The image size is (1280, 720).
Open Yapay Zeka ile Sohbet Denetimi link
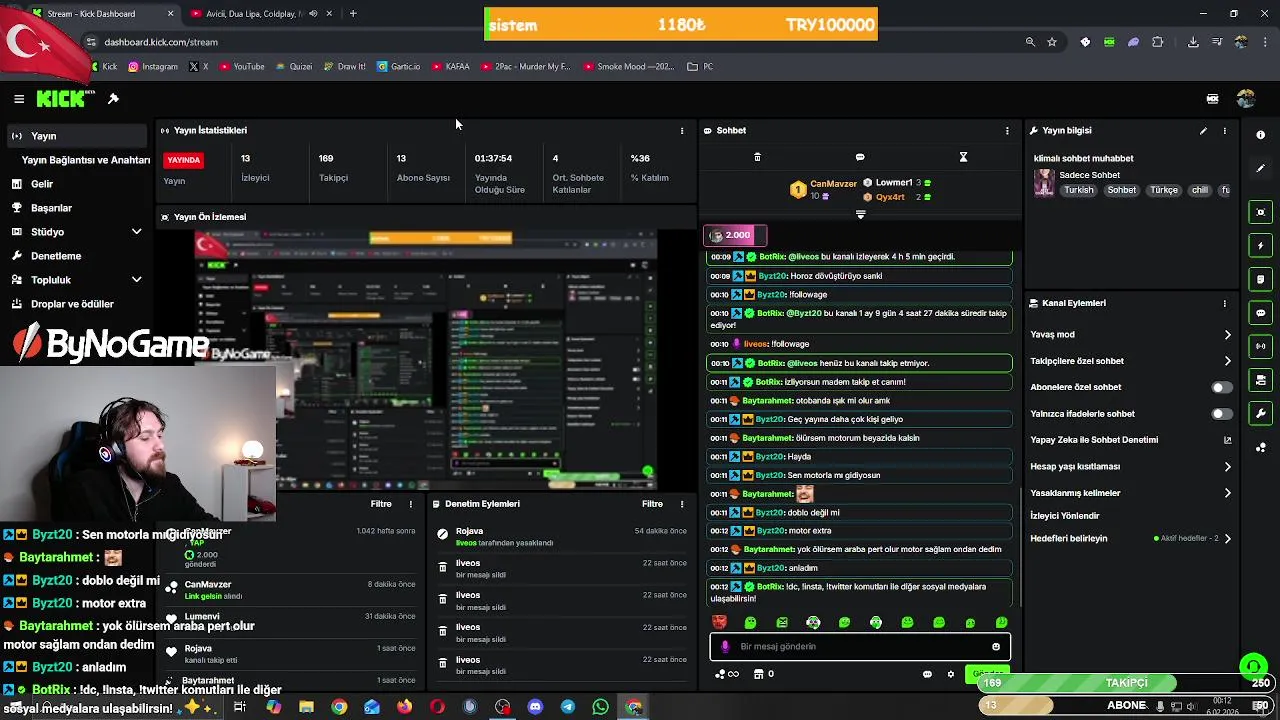tap(1130, 440)
